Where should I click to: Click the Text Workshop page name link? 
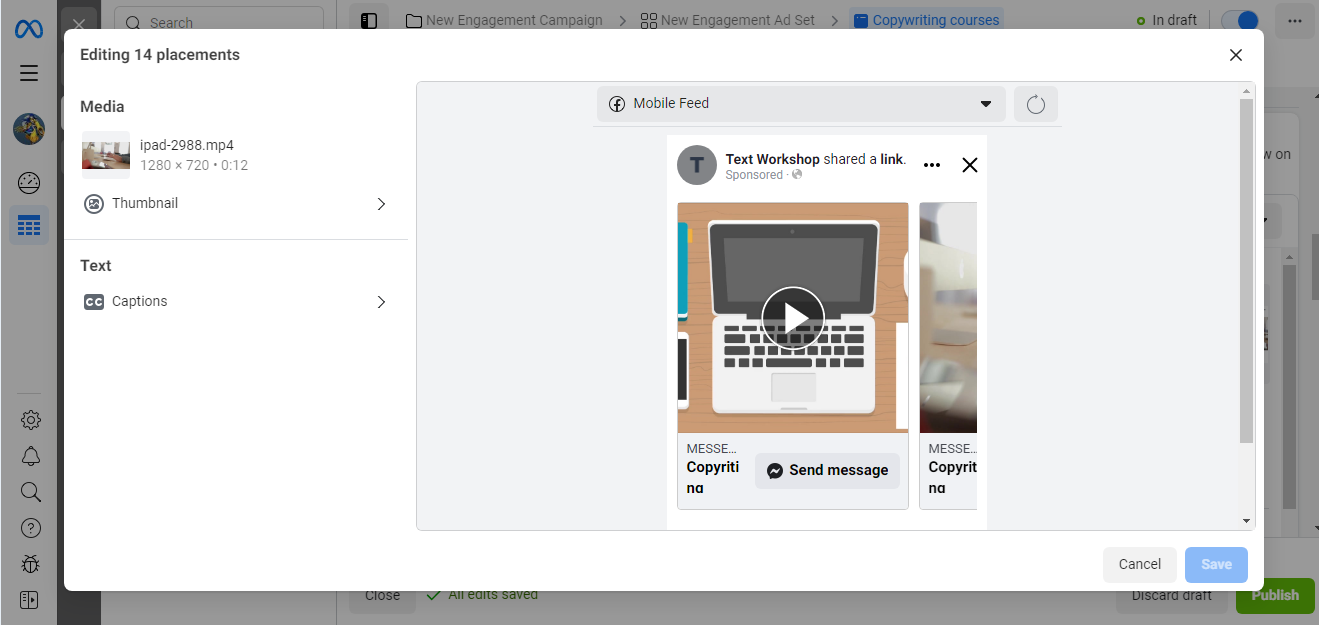772,159
